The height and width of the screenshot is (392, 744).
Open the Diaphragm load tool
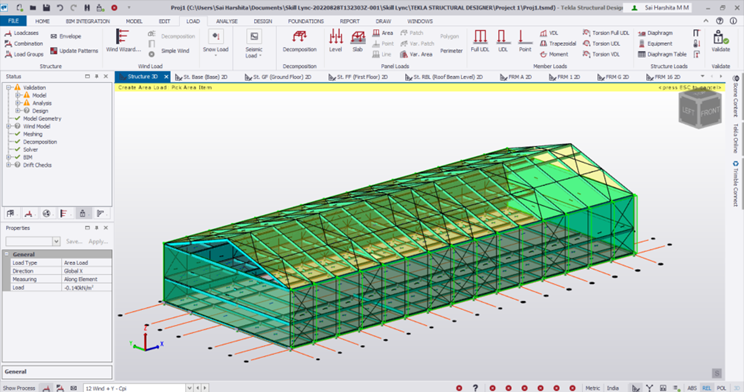click(655, 33)
